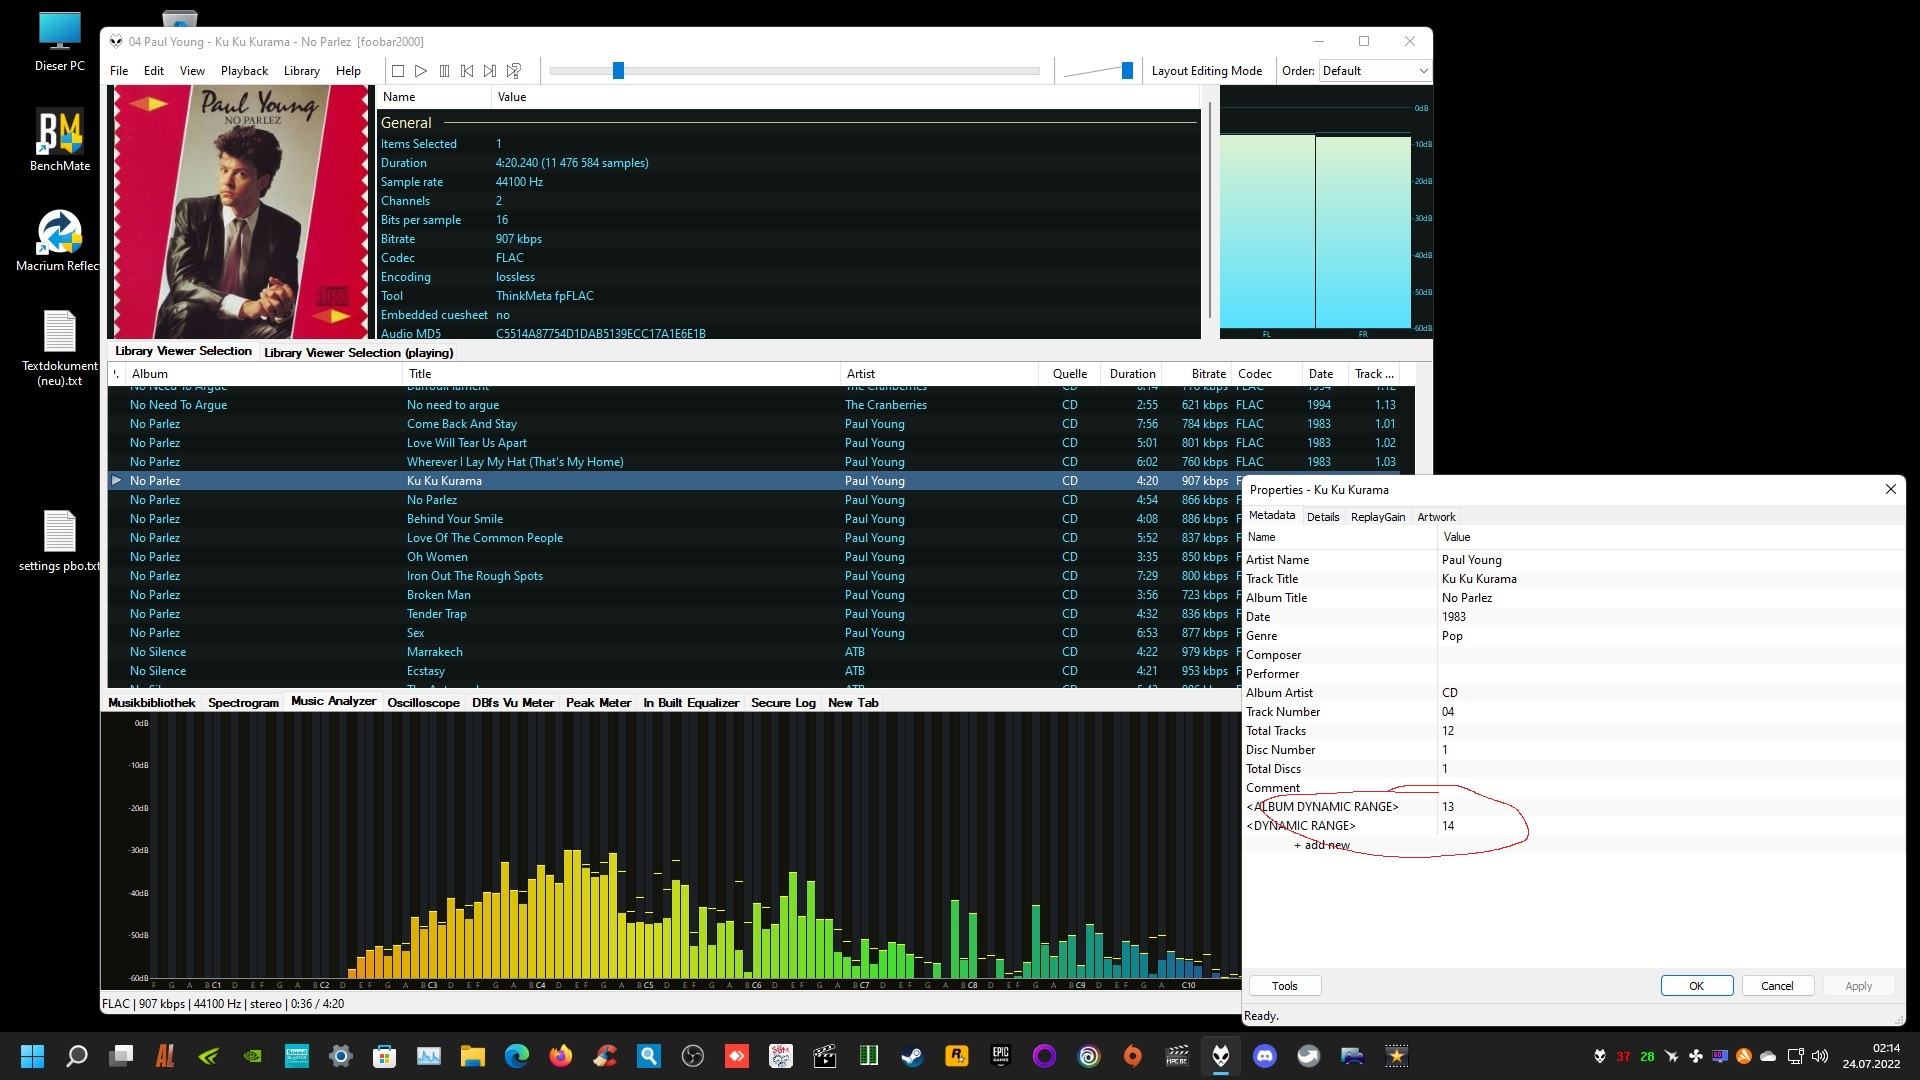Sort playlist by Album column header
Image resolution: width=1920 pixels, height=1080 pixels.
(x=265, y=374)
